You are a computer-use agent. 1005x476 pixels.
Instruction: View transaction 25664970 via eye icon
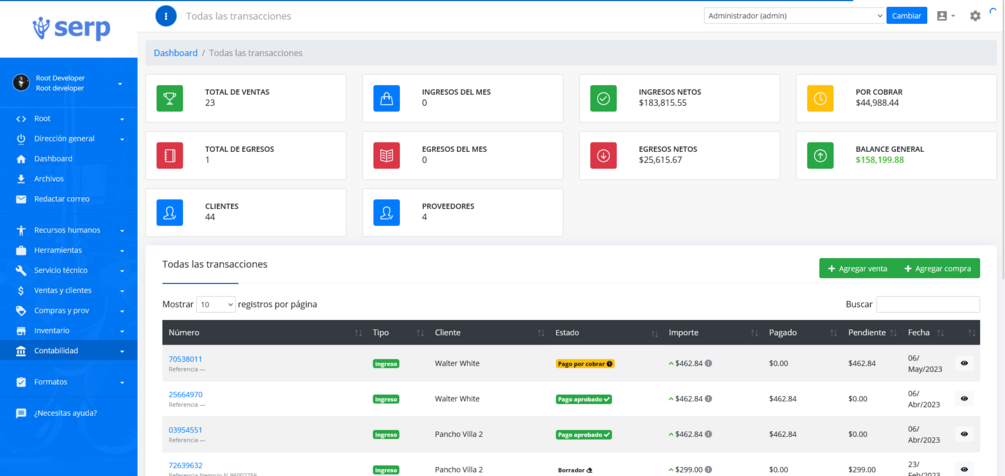[x=964, y=398]
